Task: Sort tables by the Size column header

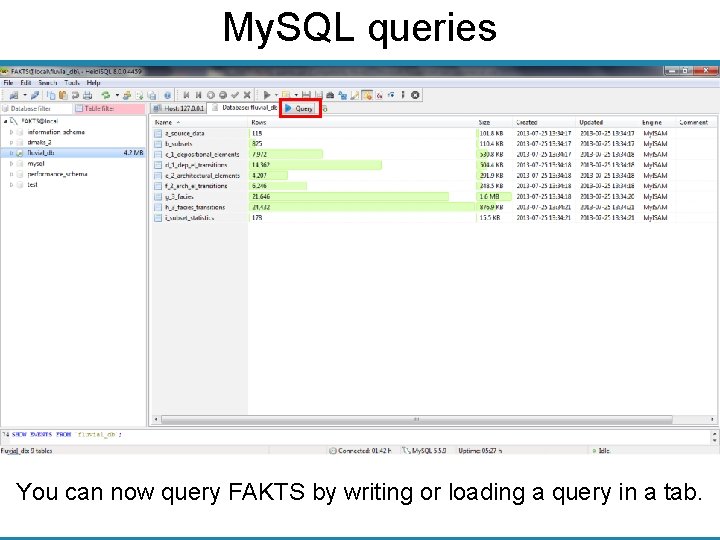Action: (x=494, y=122)
